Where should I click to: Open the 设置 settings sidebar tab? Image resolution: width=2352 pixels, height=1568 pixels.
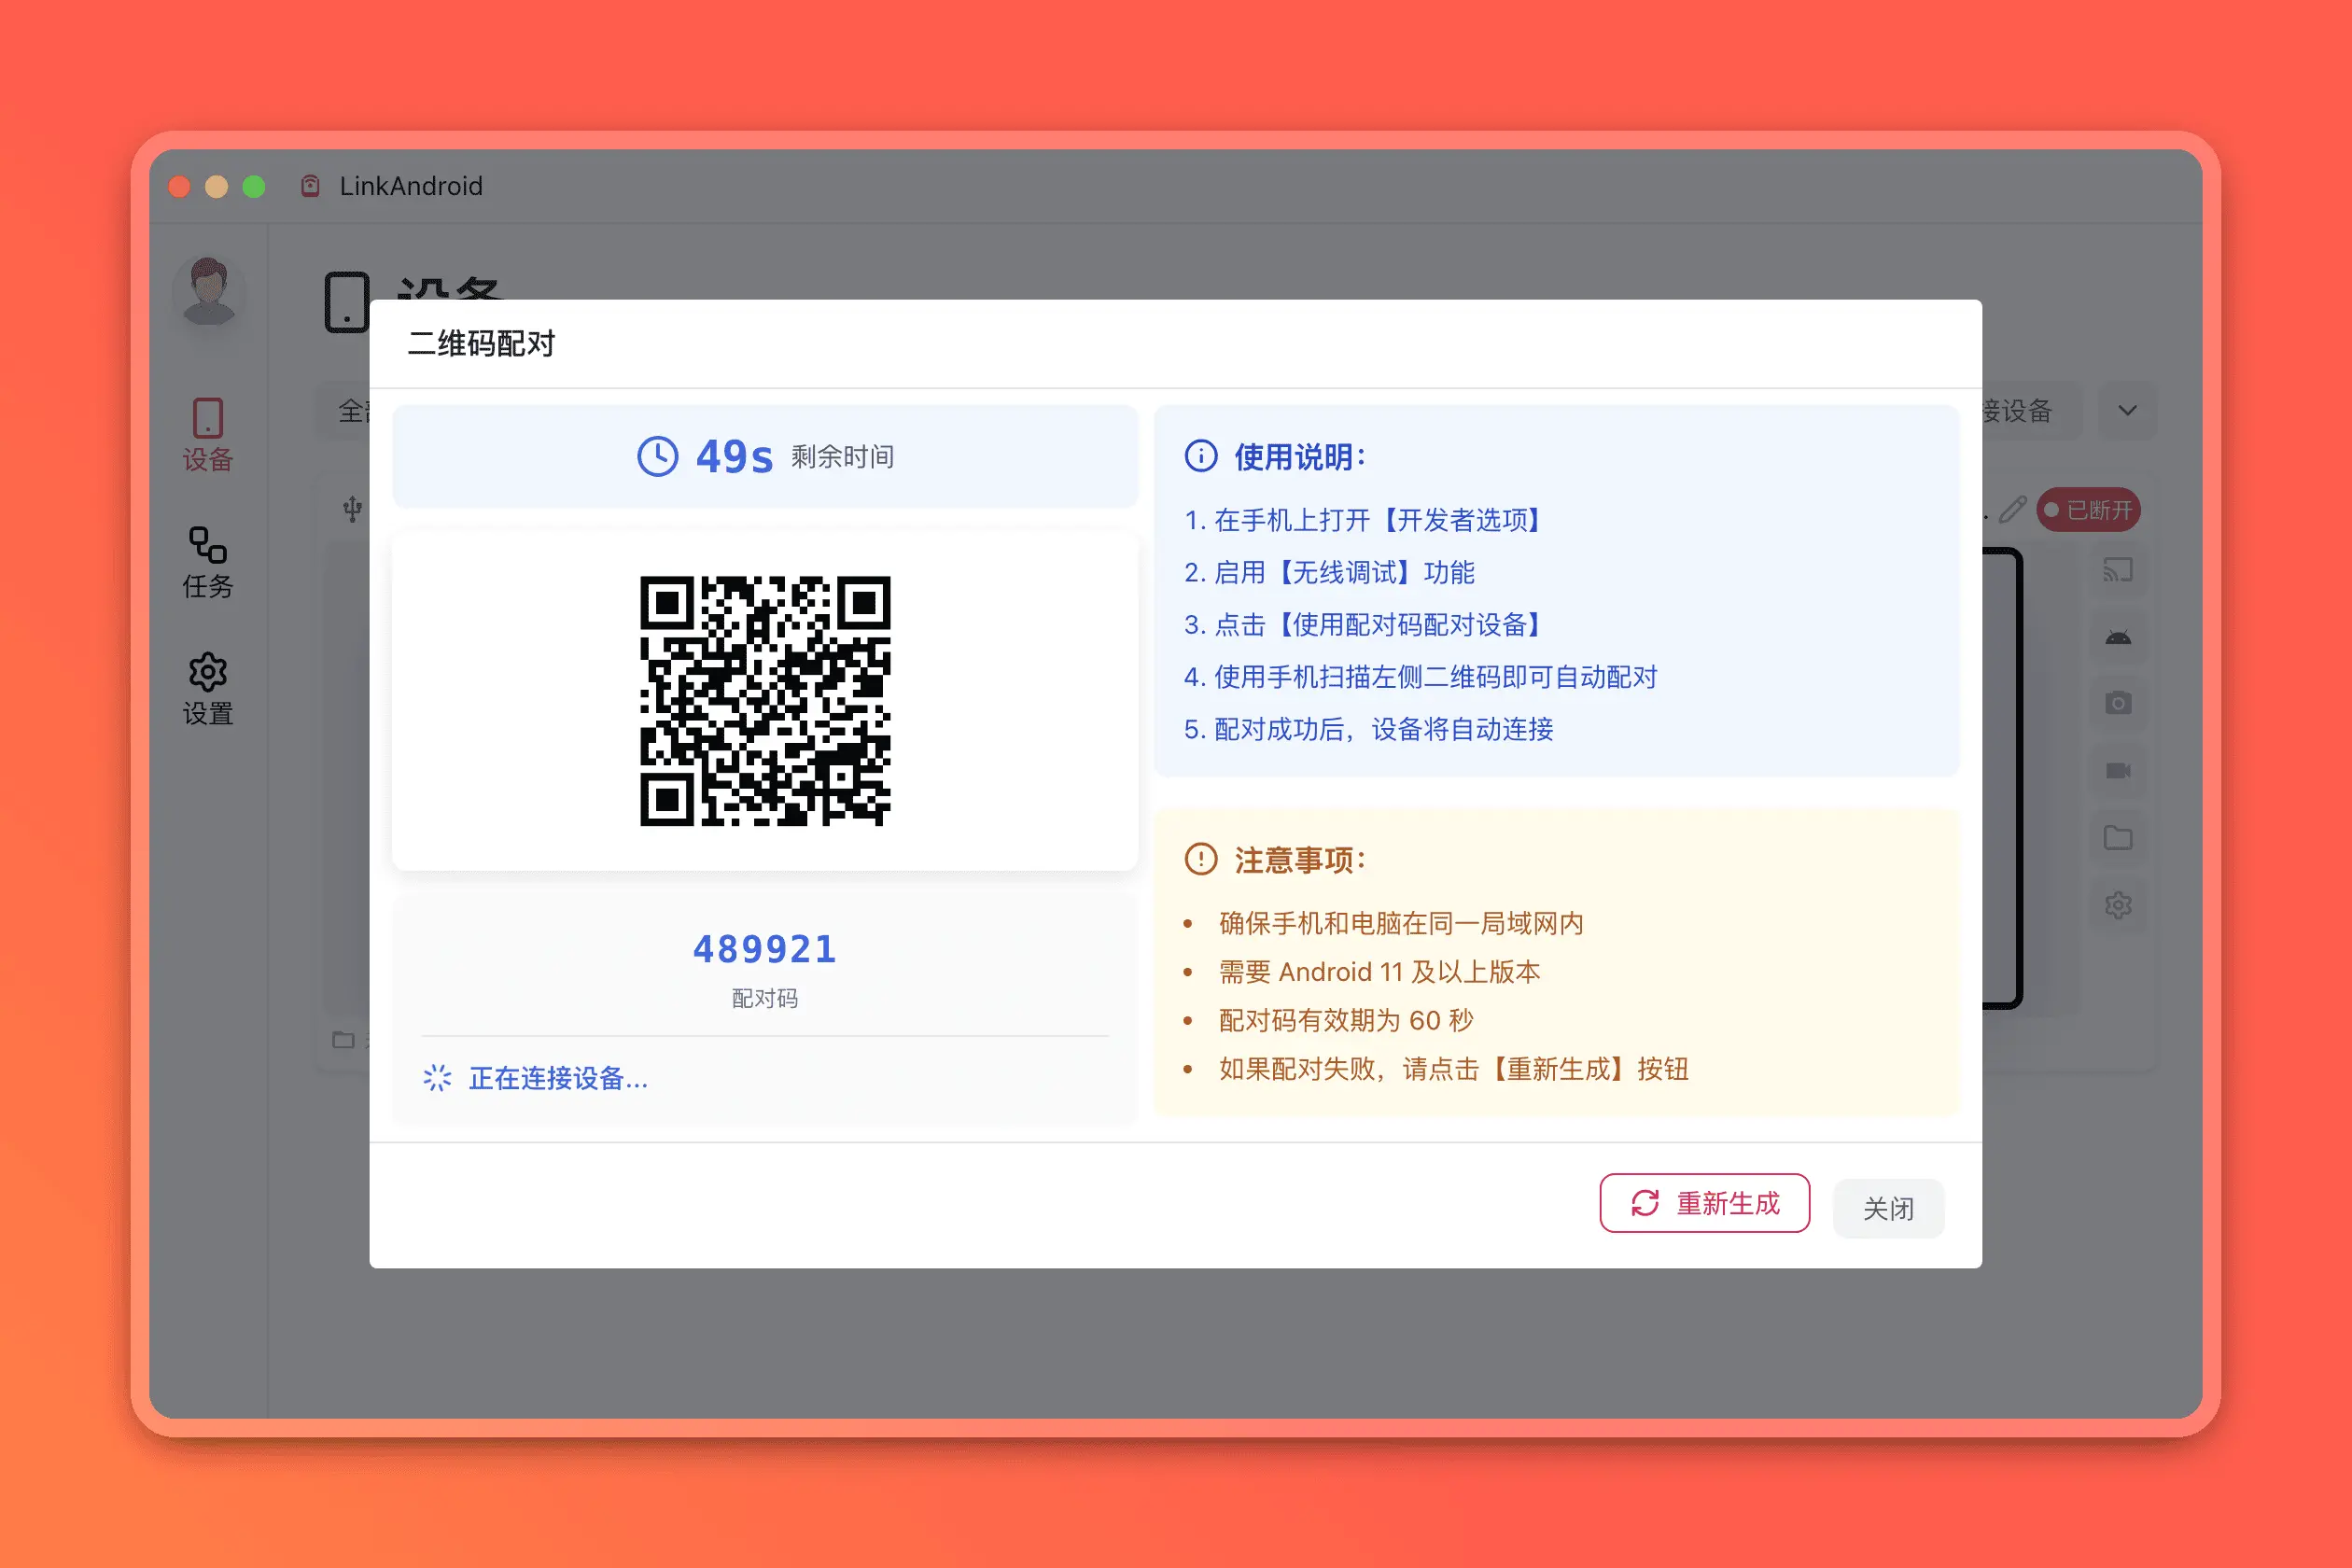tap(208, 689)
